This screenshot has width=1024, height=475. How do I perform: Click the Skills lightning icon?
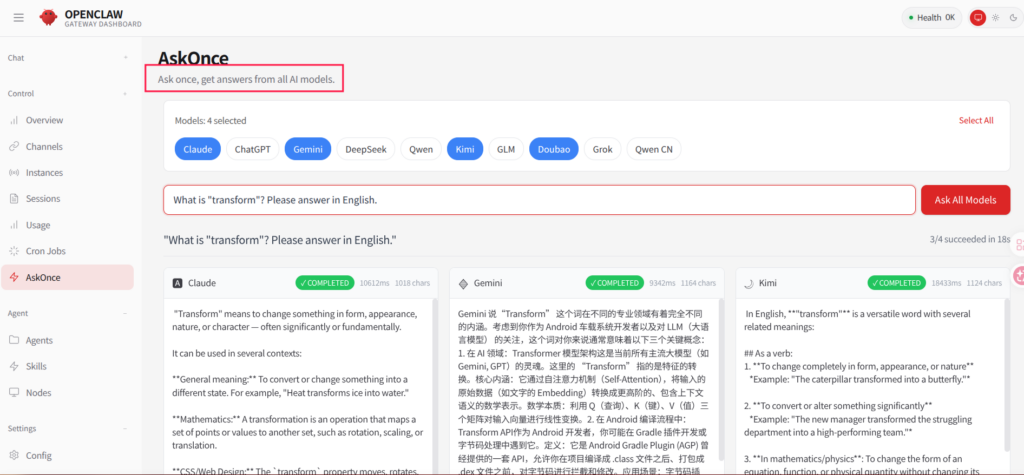click(14, 367)
